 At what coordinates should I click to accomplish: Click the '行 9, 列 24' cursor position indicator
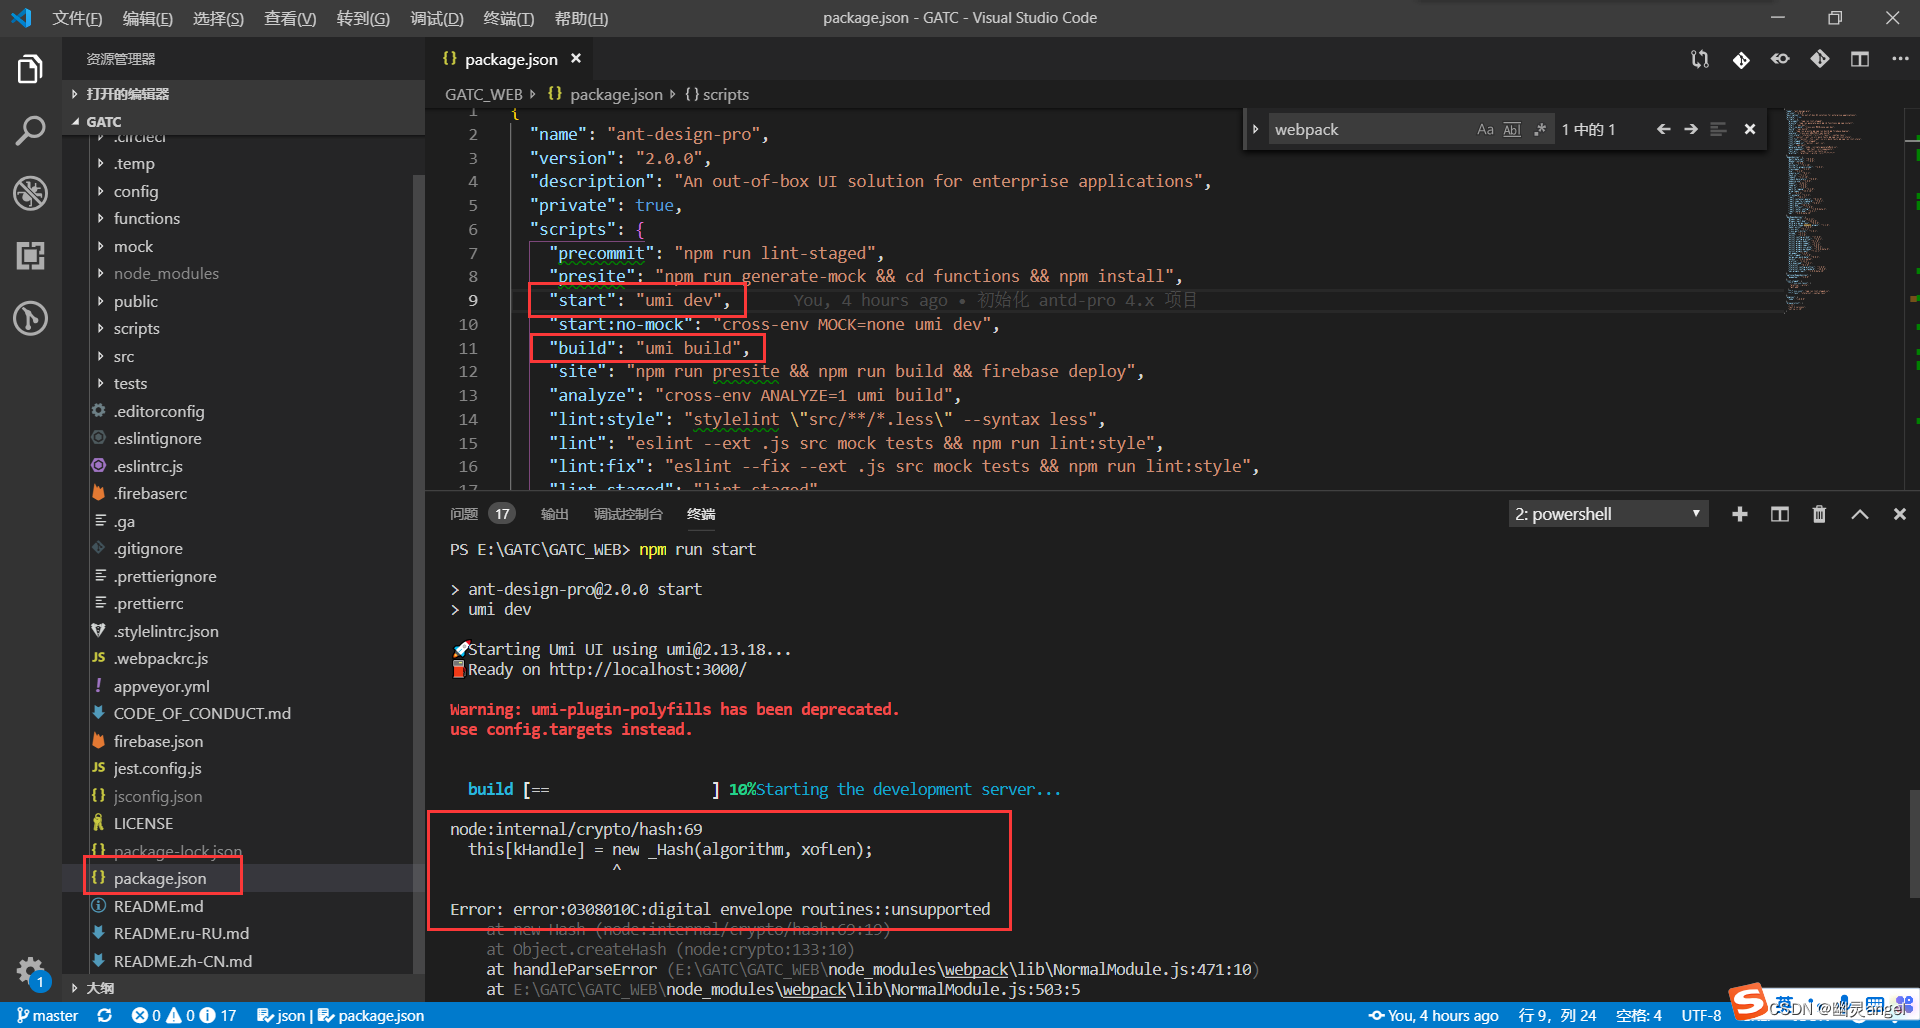click(x=1557, y=1015)
